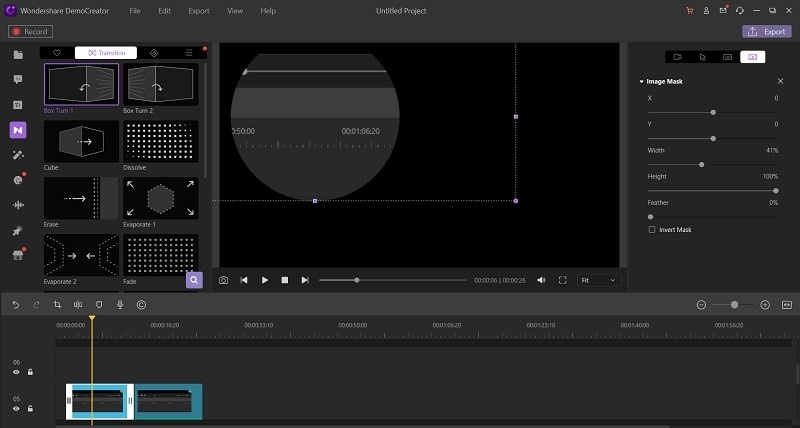Open the Fit zoom dropdown
Viewport: 800px width, 428px height.
pos(598,280)
